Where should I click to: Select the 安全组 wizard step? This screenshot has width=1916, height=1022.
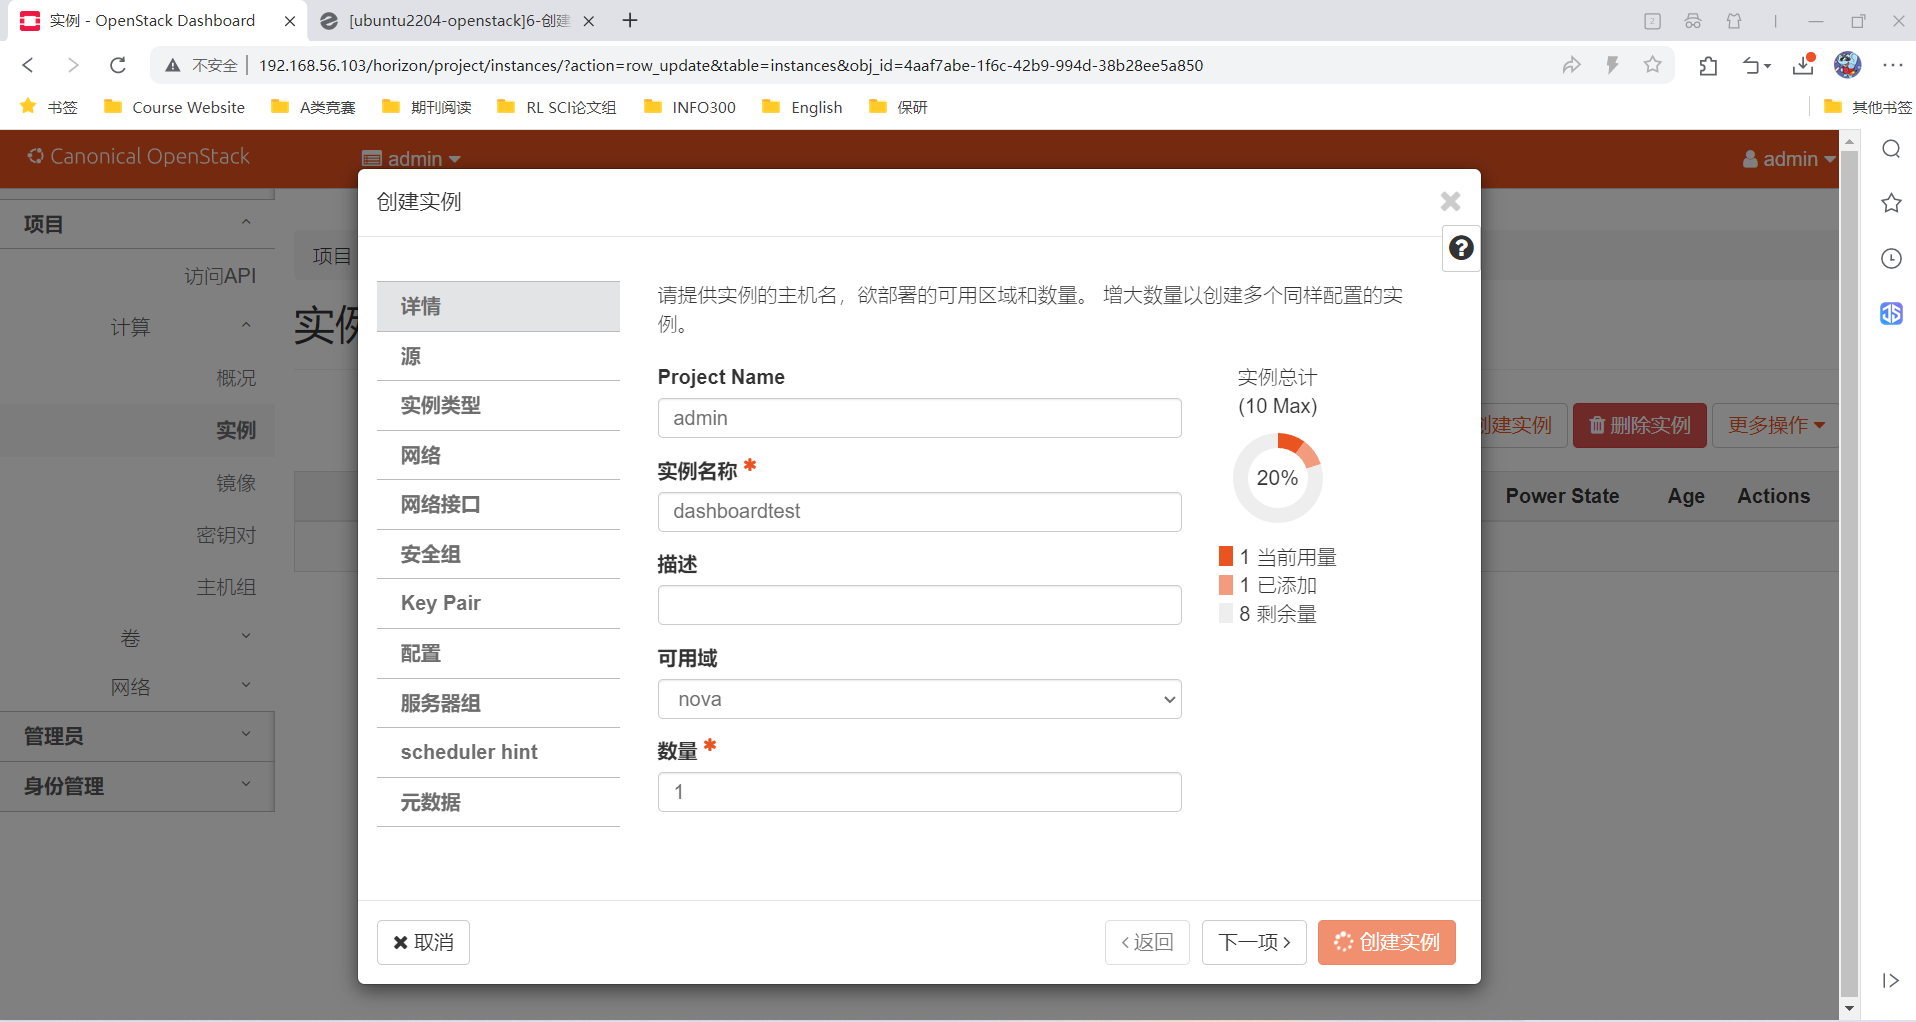pyautogui.click(x=498, y=554)
